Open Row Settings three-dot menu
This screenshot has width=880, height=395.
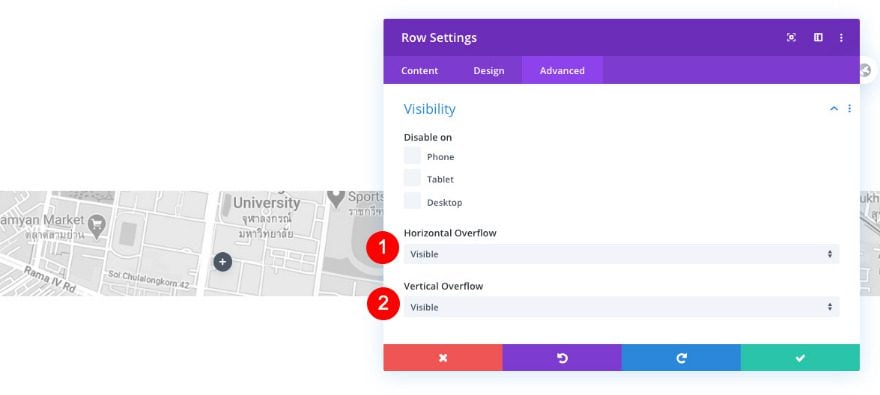(841, 38)
